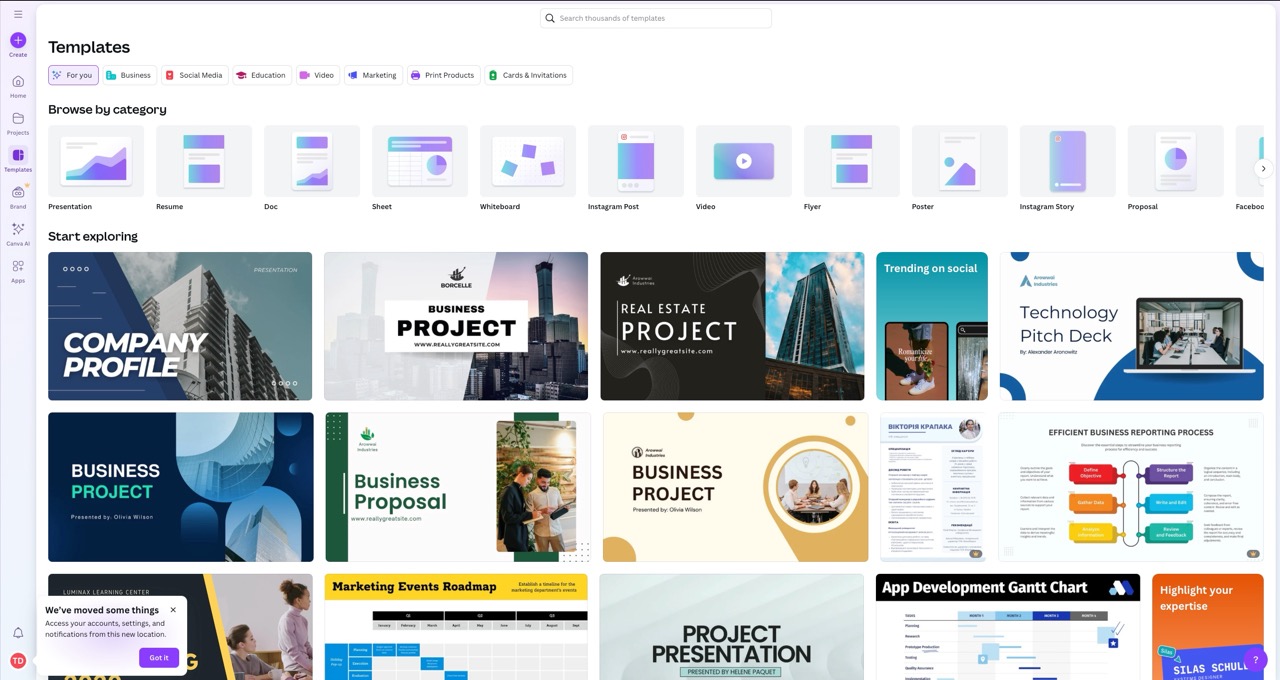Select the Business filter tab

click(128, 75)
